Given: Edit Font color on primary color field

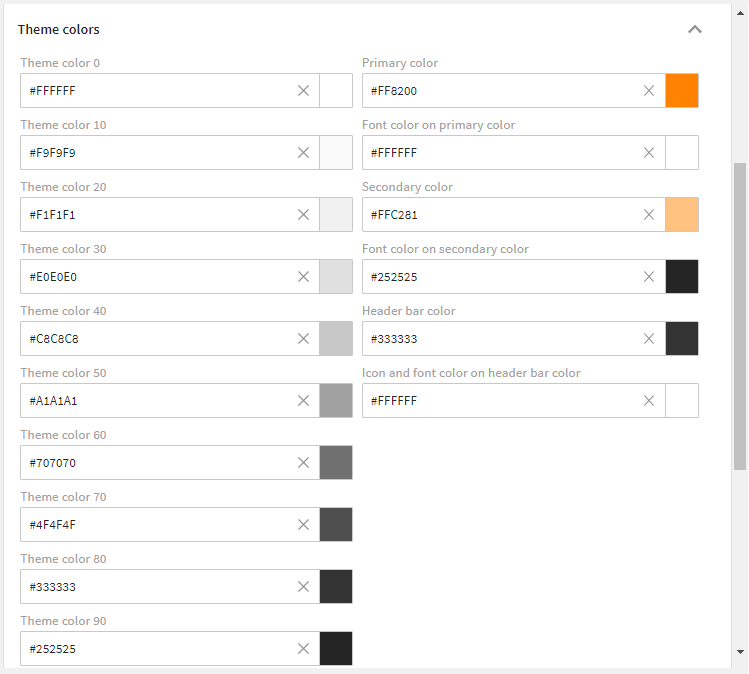Looking at the screenshot, I should click(x=500, y=153).
